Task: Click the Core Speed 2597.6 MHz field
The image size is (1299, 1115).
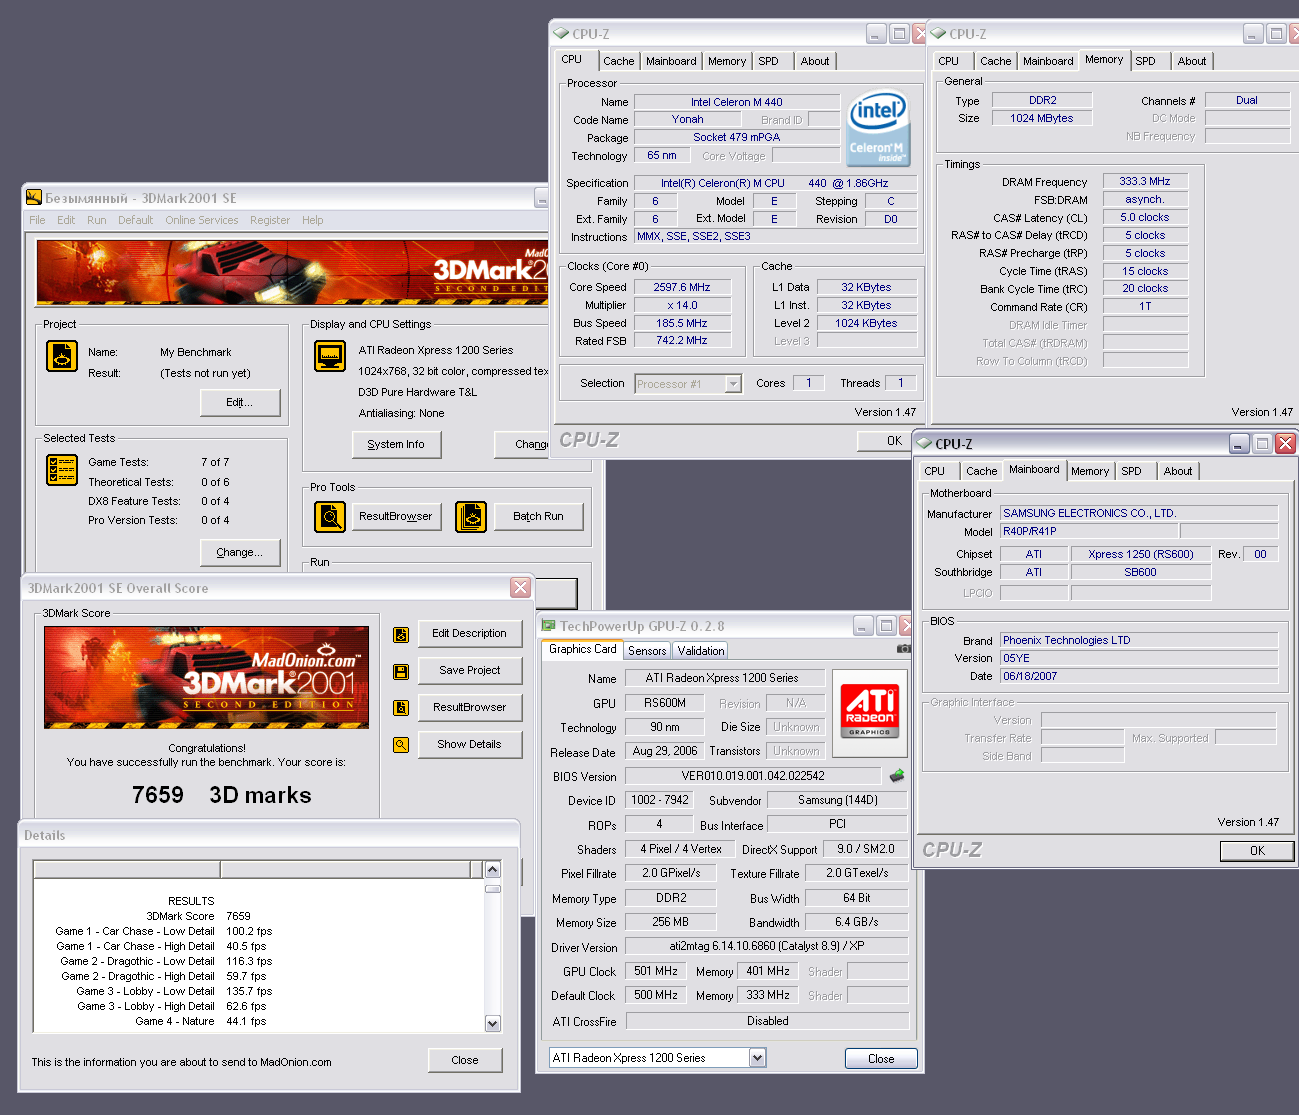Action: point(682,287)
